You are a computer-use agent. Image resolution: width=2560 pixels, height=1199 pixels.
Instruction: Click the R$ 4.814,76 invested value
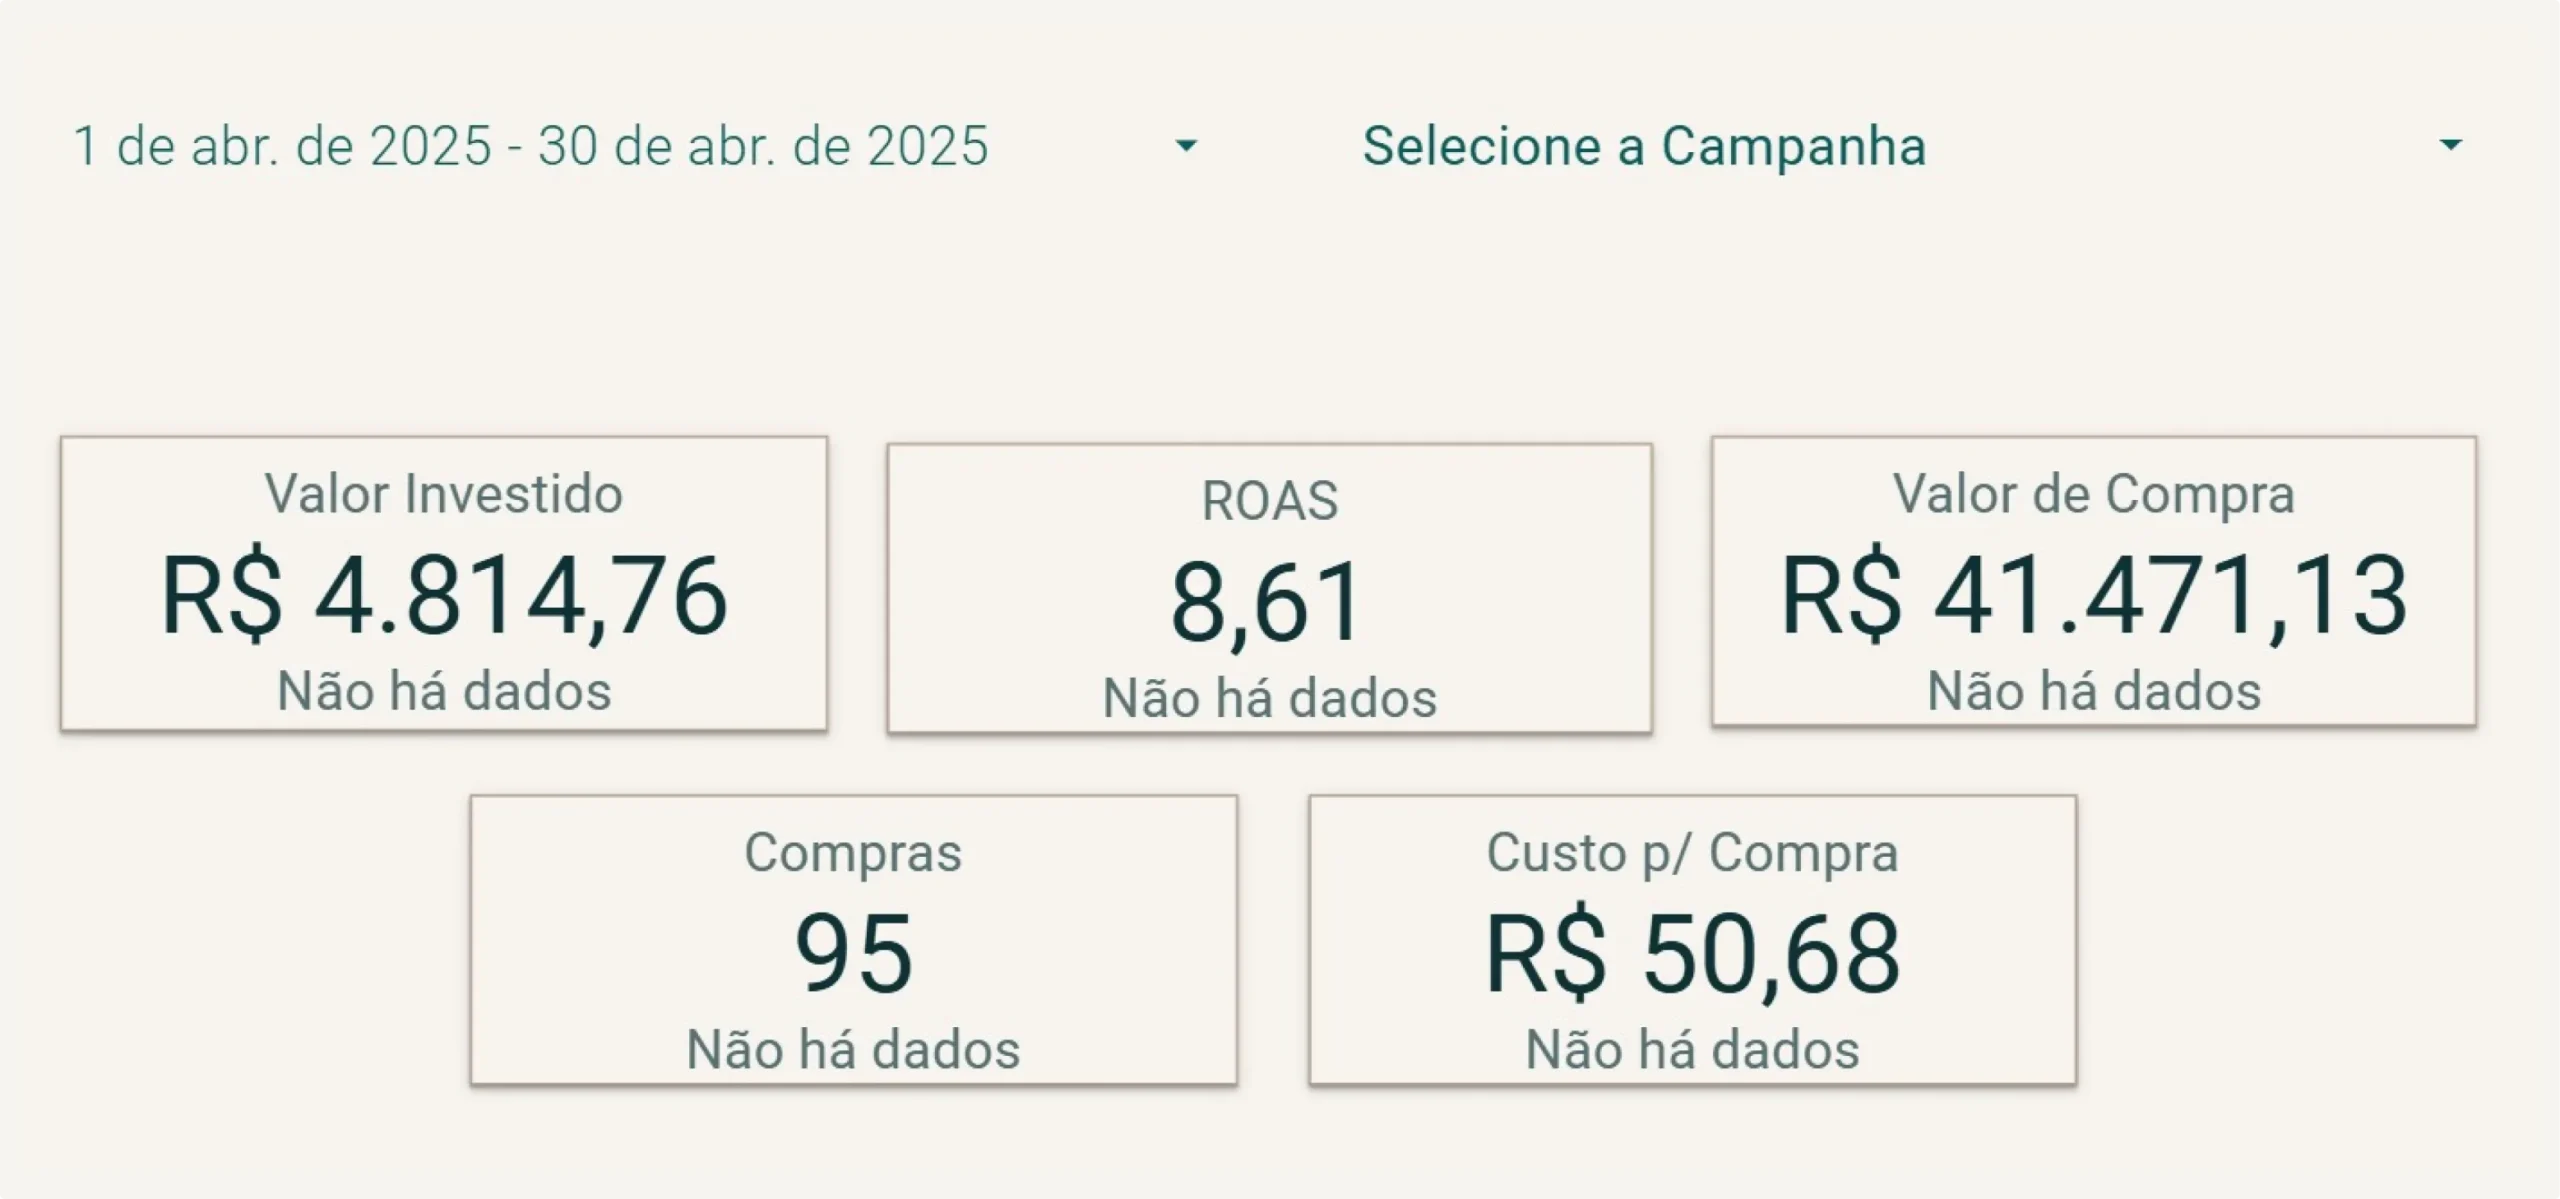point(444,597)
